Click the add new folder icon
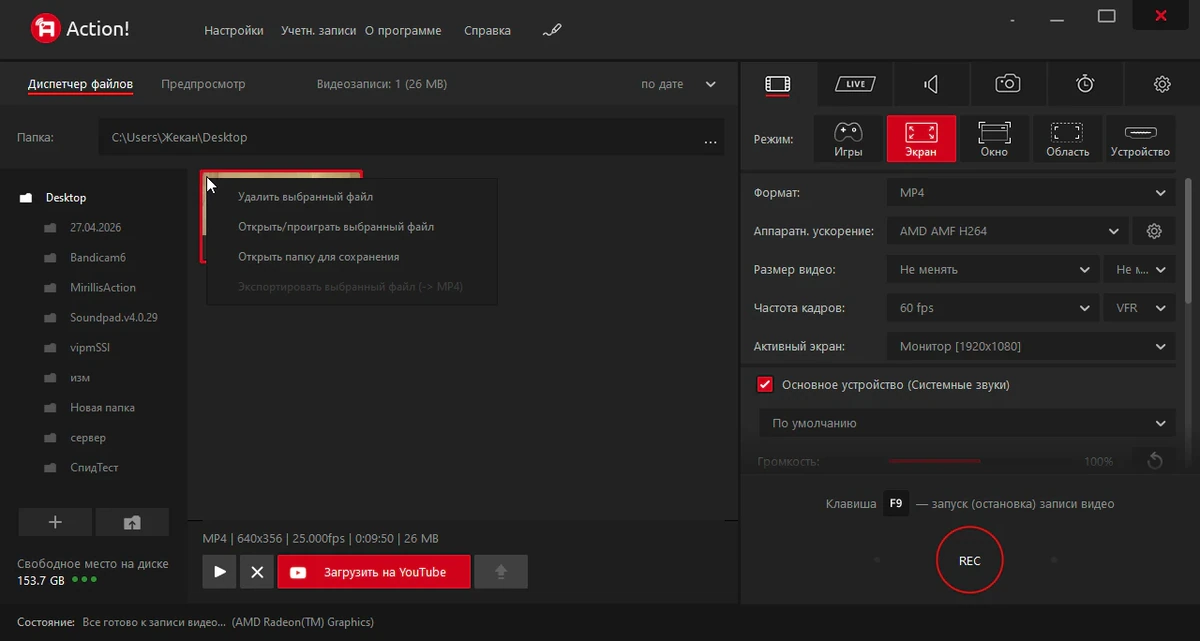The width and height of the screenshot is (1200, 641). coord(55,522)
